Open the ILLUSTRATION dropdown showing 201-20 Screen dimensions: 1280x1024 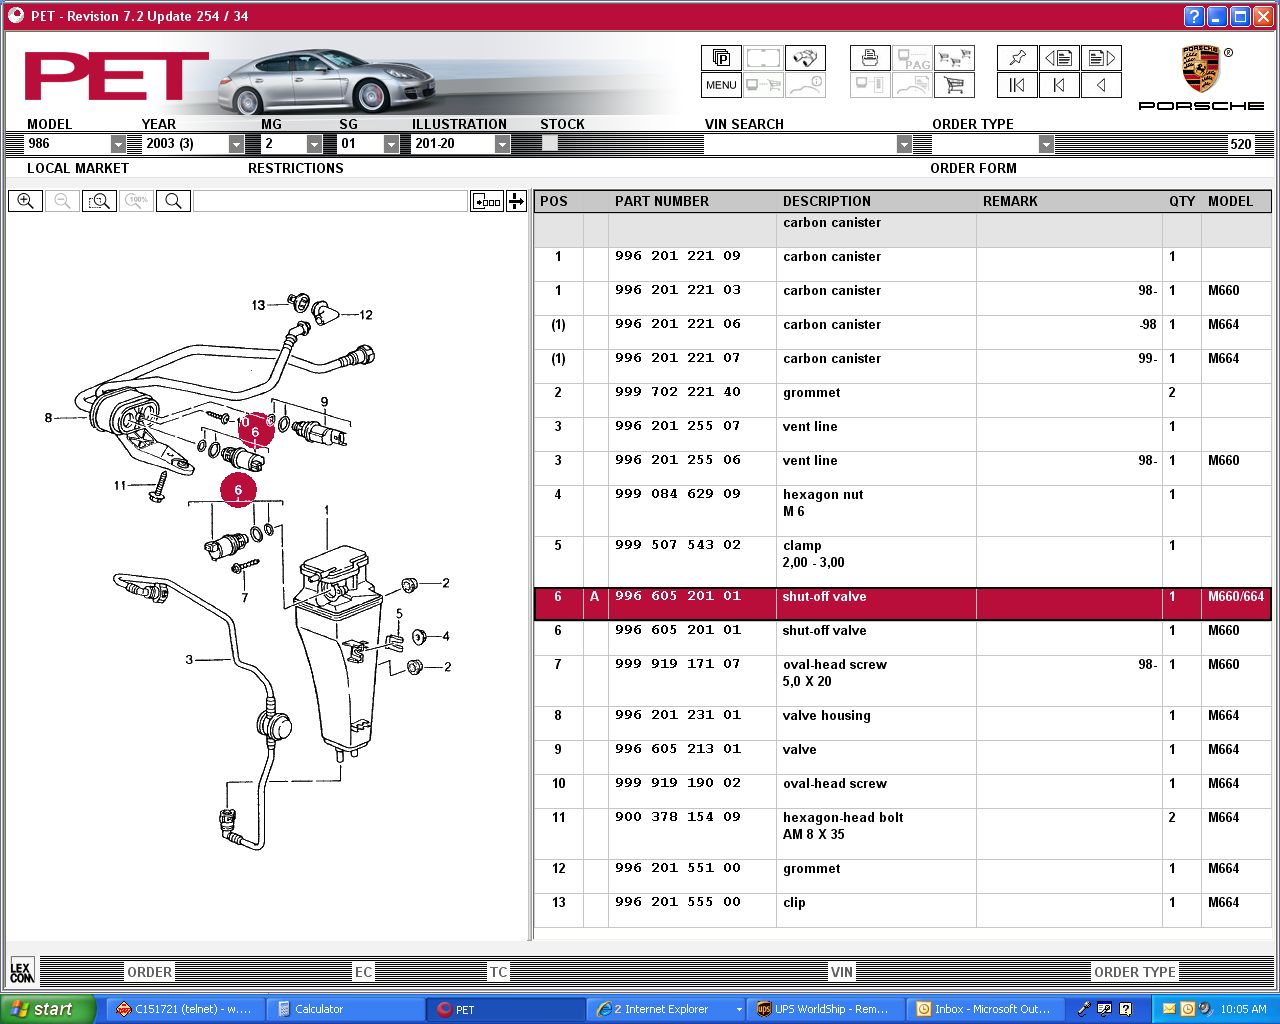tap(502, 144)
